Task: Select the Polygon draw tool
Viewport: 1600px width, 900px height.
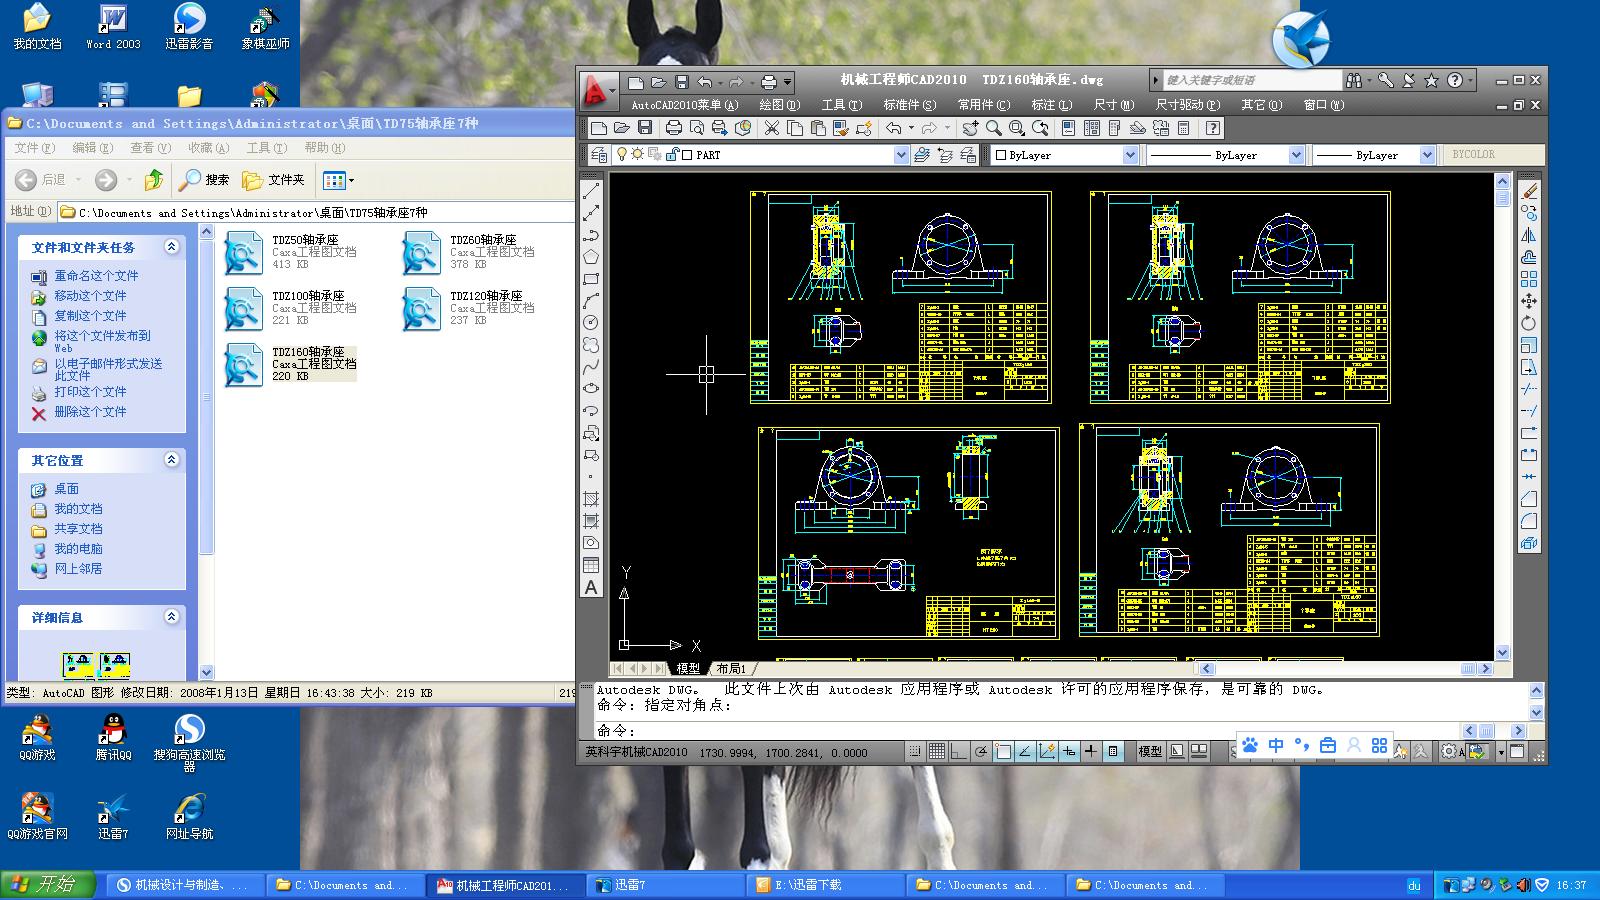Action: click(x=591, y=257)
